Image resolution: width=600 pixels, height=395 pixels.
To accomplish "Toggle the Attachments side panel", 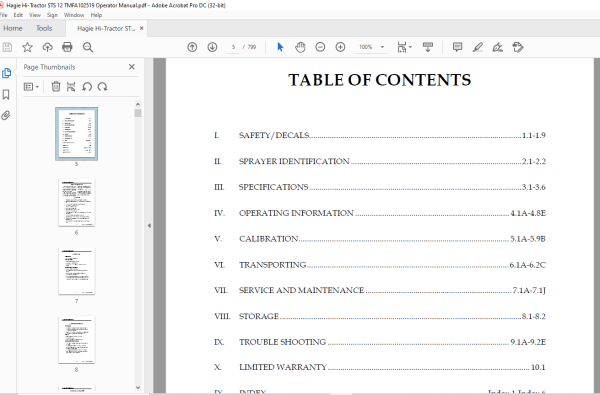I will click(x=6, y=115).
